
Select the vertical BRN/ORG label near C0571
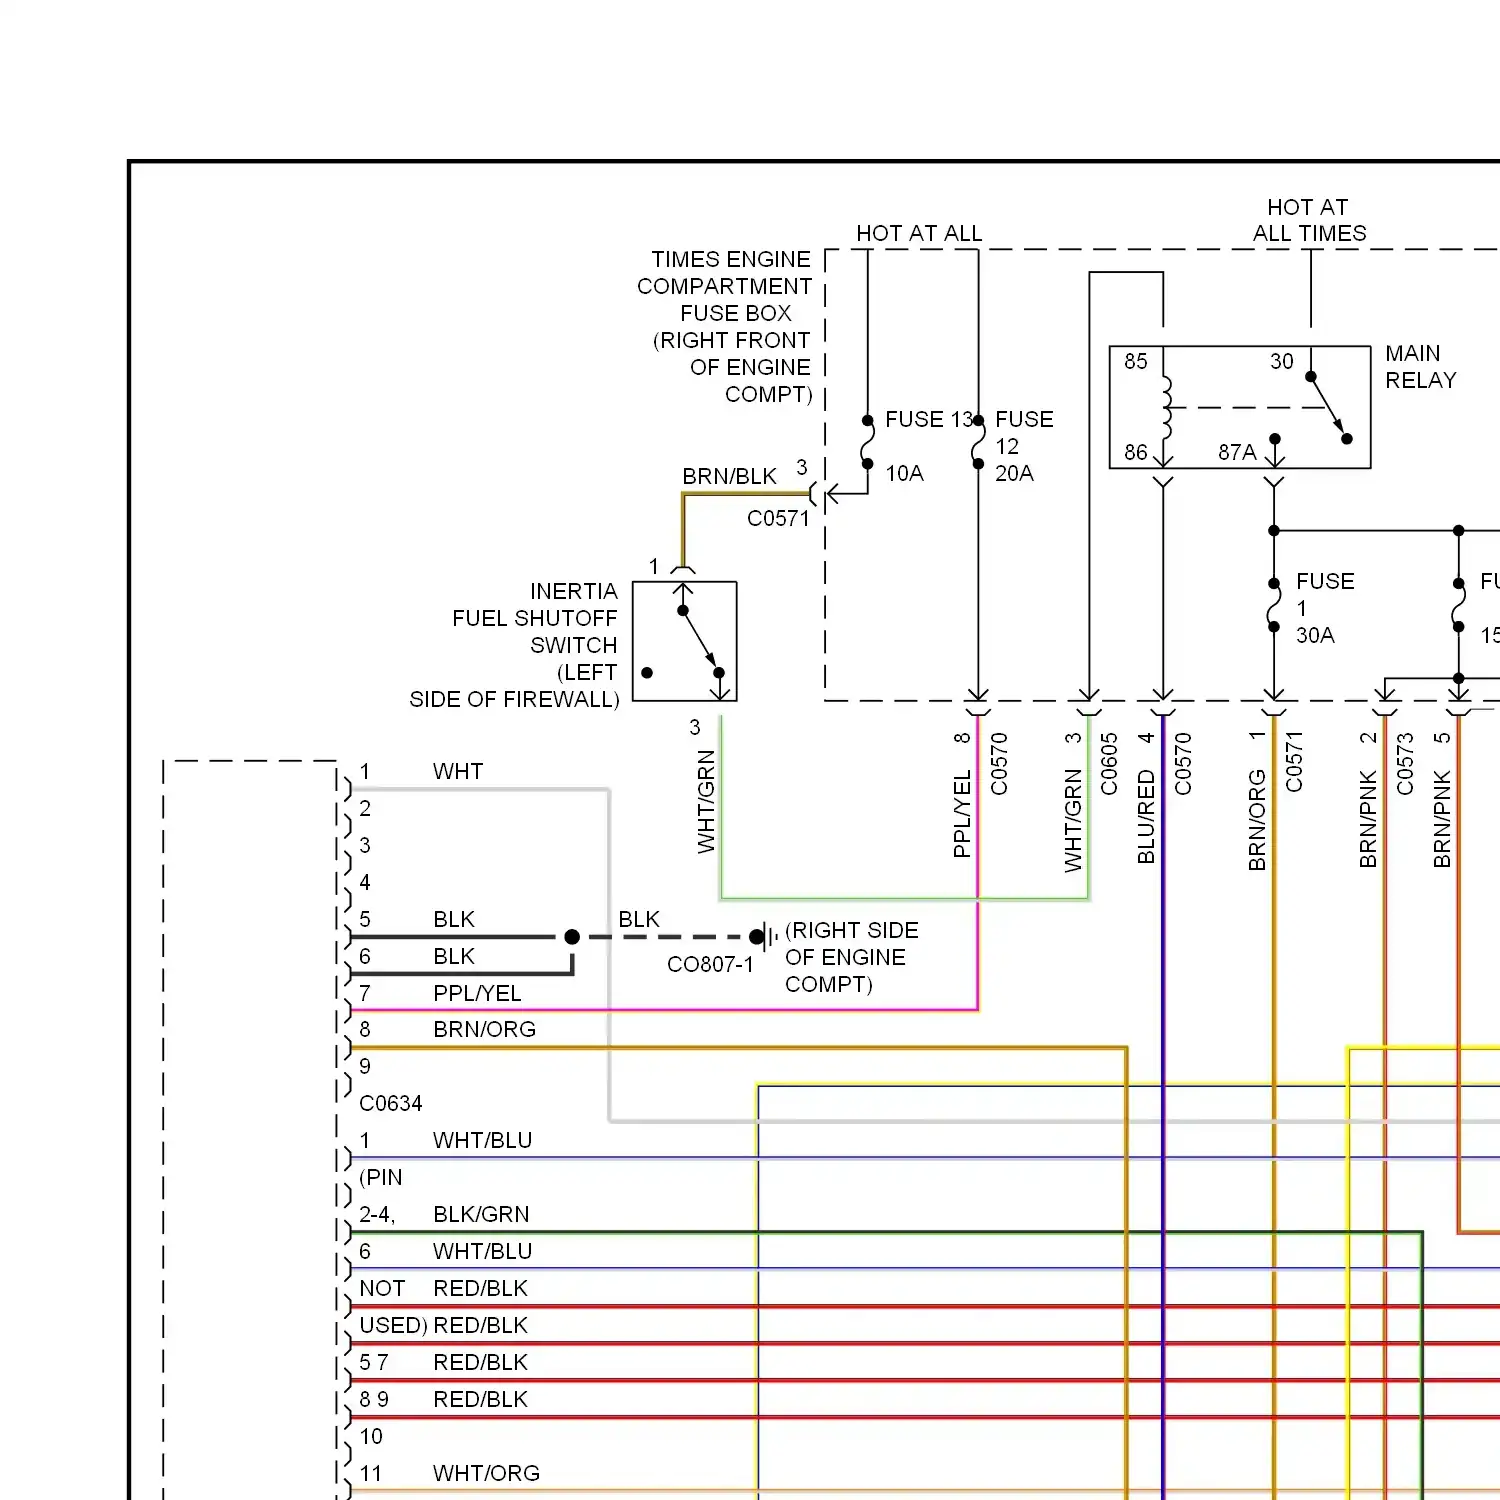tap(1257, 820)
